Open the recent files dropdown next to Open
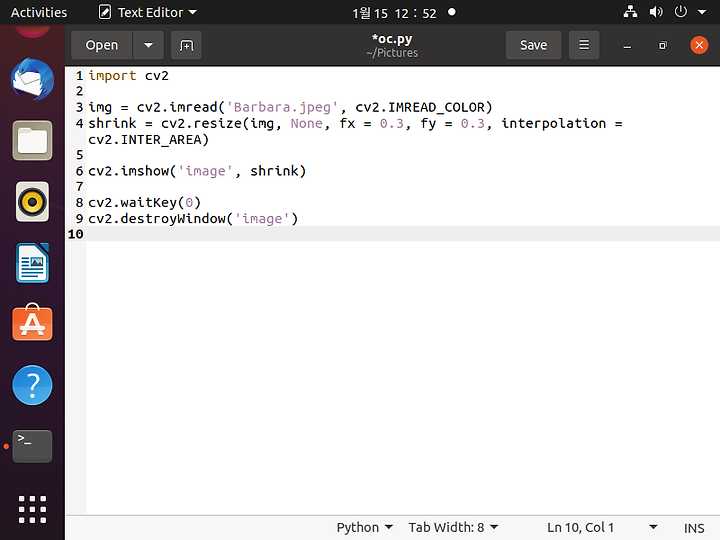This screenshot has width=720, height=540. point(148,45)
